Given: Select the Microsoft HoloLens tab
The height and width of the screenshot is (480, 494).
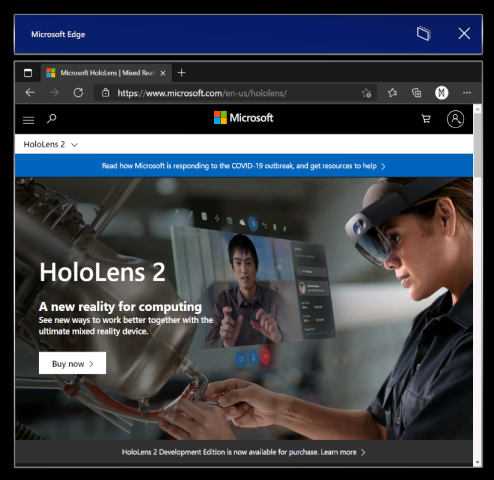Looking at the screenshot, I should point(106,73).
